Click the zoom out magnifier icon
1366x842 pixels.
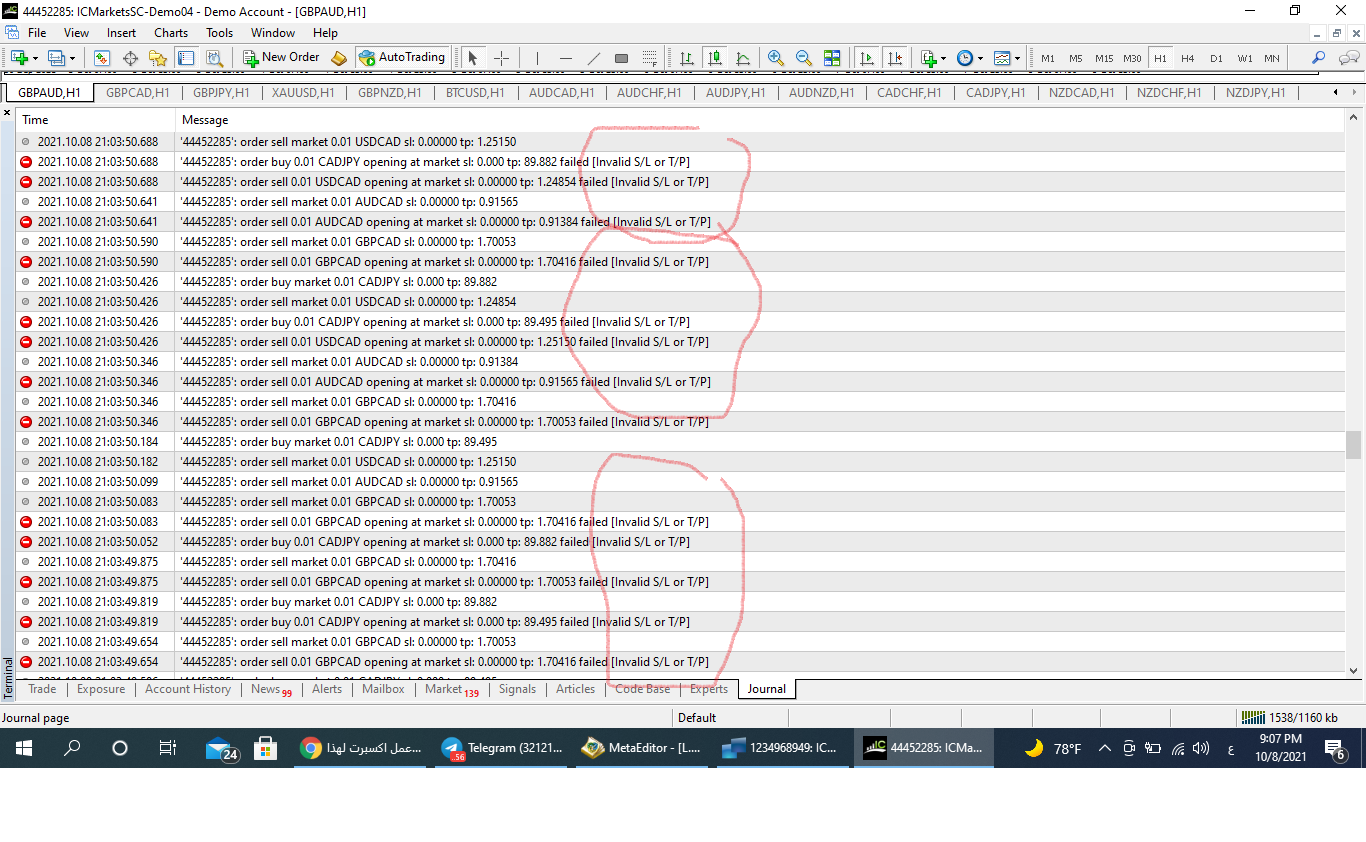(x=803, y=58)
